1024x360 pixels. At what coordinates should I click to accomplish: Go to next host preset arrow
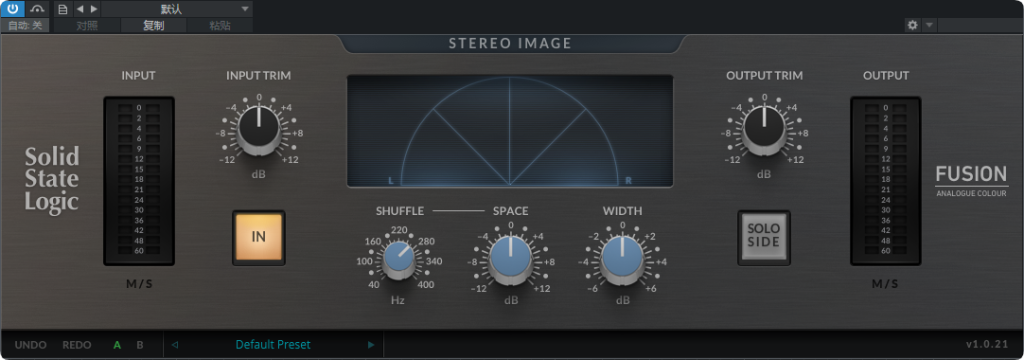[94, 9]
